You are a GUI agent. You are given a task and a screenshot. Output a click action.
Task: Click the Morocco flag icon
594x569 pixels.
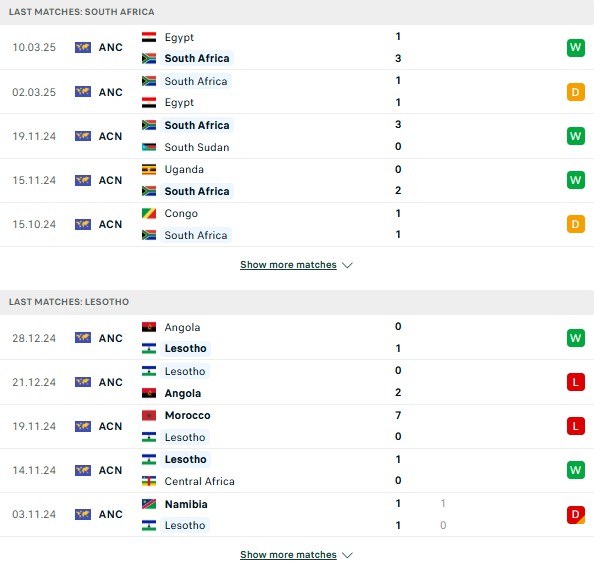pyautogui.click(x=149, y=415)
